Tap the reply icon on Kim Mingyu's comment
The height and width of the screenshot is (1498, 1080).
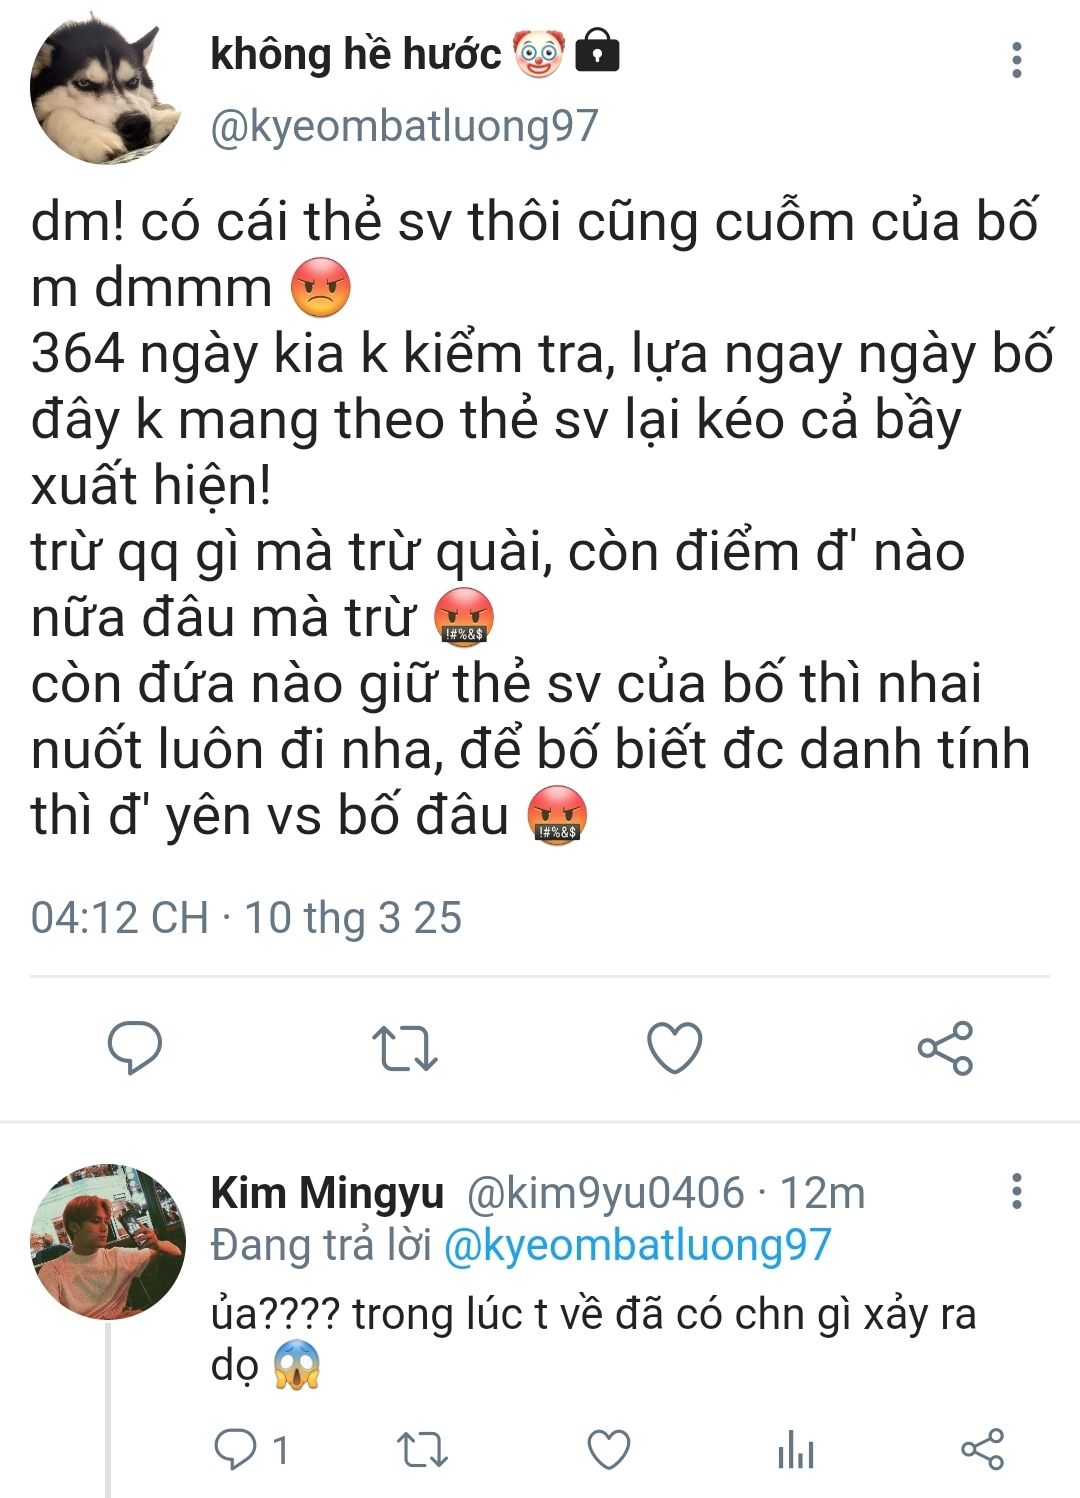[236, 1449]
